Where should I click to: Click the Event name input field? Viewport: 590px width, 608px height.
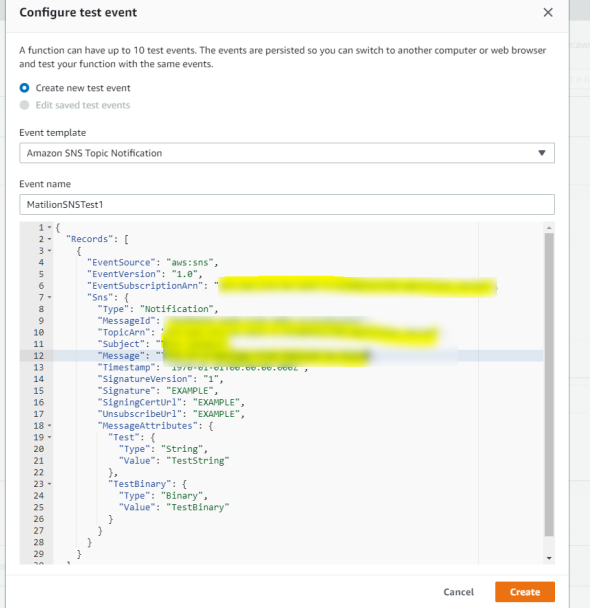tap(287, 204)
